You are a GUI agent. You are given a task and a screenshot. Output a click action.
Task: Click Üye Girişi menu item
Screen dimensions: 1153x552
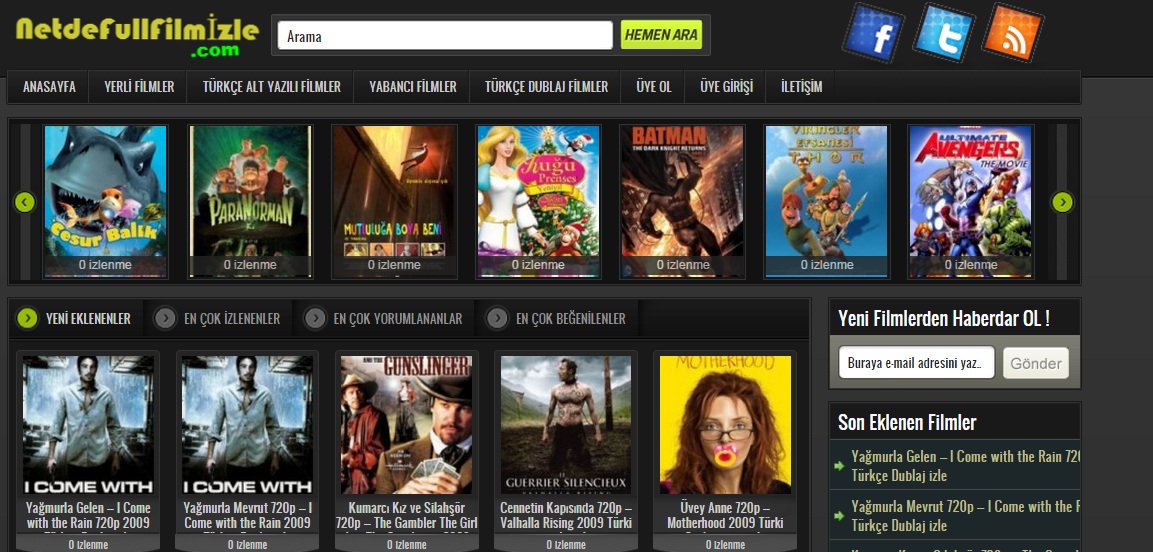click(x=727, y=87)
